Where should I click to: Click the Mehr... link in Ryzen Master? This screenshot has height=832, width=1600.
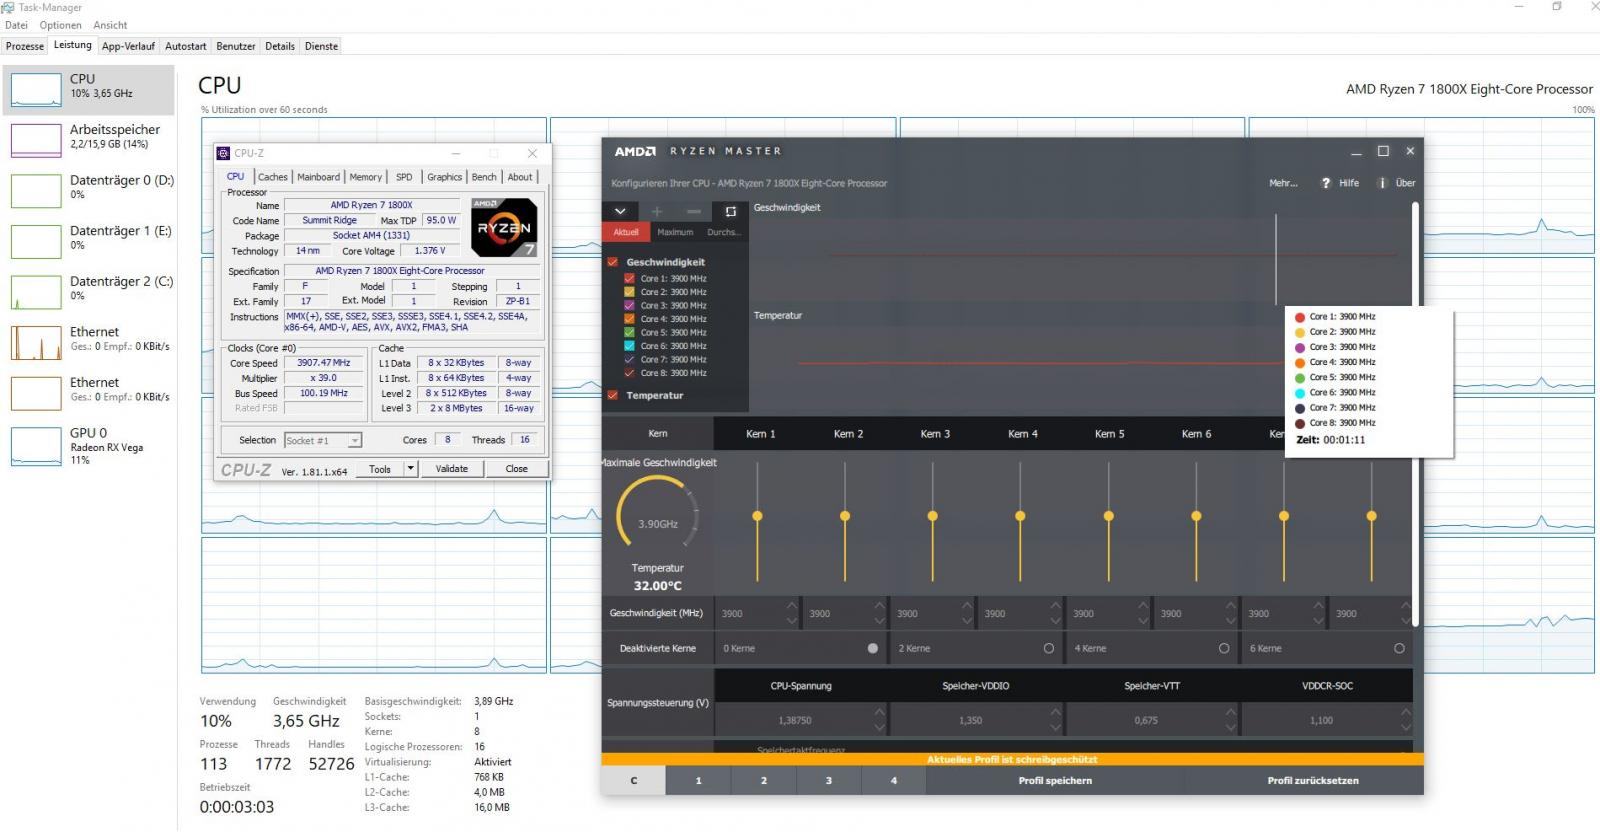click(1283, 183)
